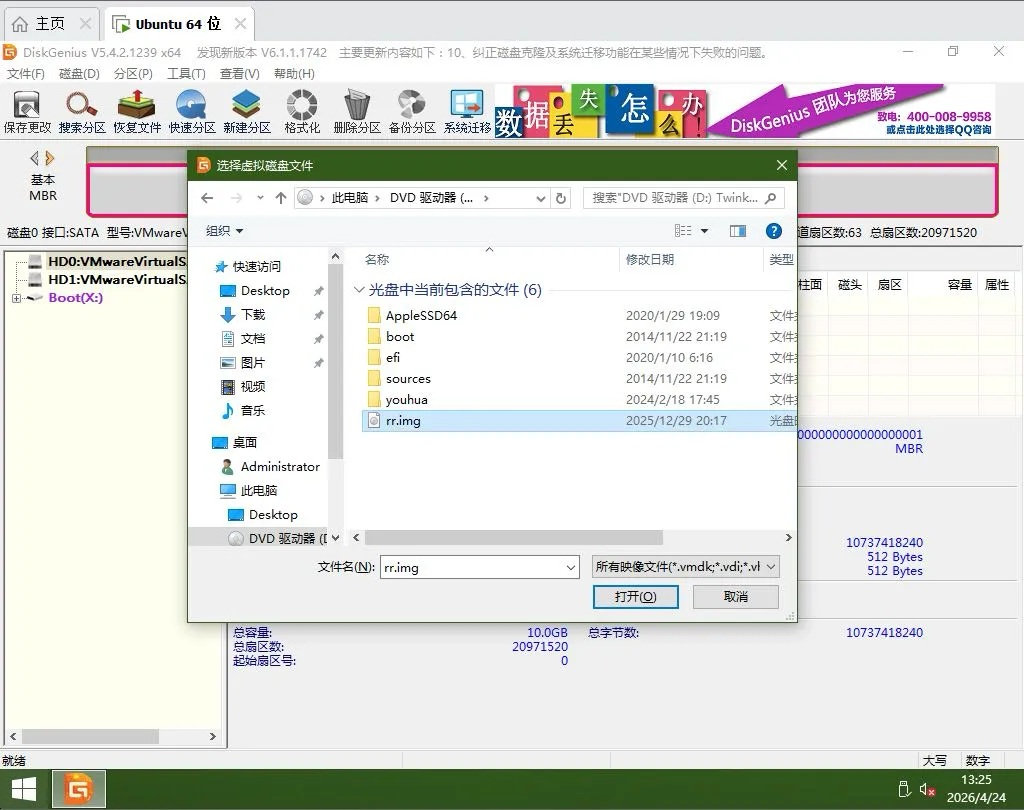Image resolution: width=1024 pixels, height=810 pixels.
Task: Open the View (查看) menu
Action: click(x=240, y=74)
